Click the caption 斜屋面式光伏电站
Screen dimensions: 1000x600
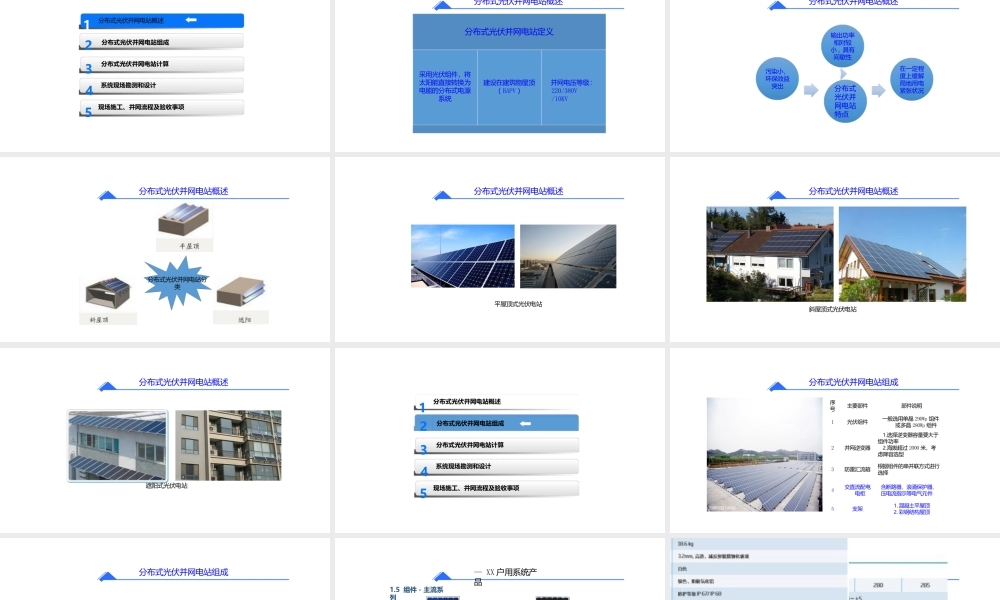pos(832,309)
